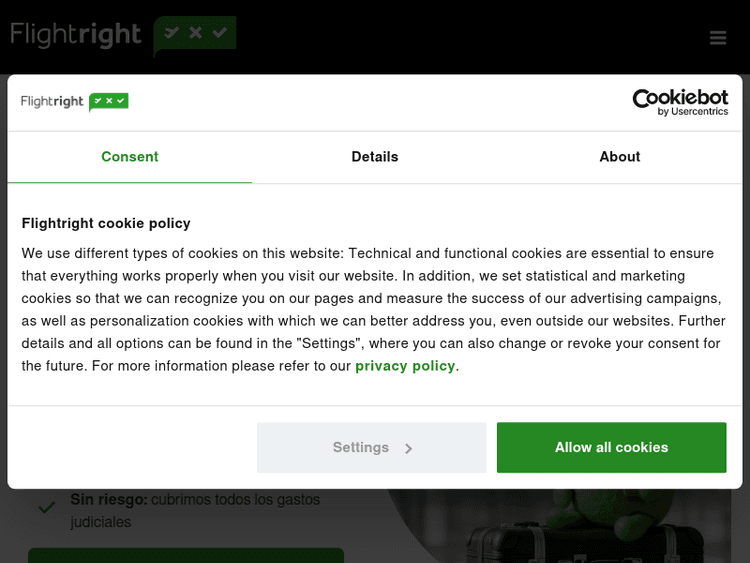750x563 pixels.
Task: Open cookie Settings
Action: click(361, 448)
